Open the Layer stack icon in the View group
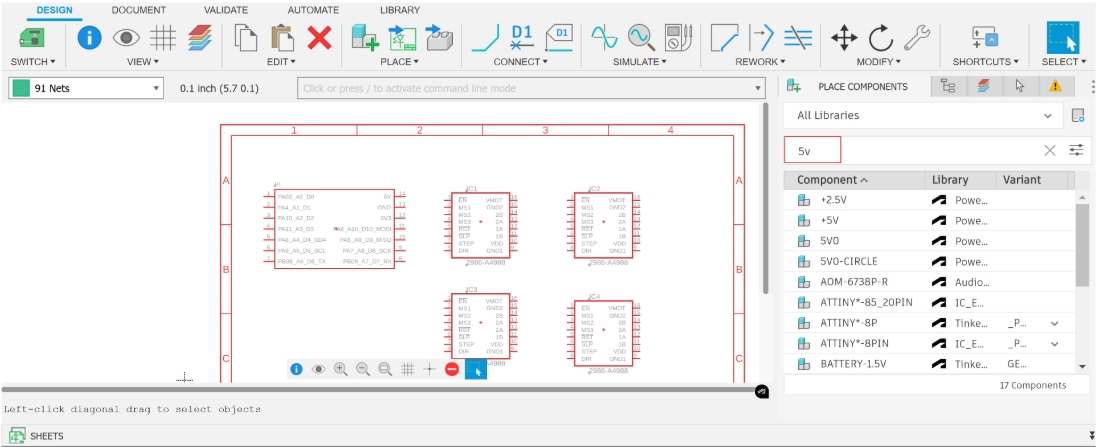Image resolution: width=1099 pixels, height=447 pixels. pos(200,37)
